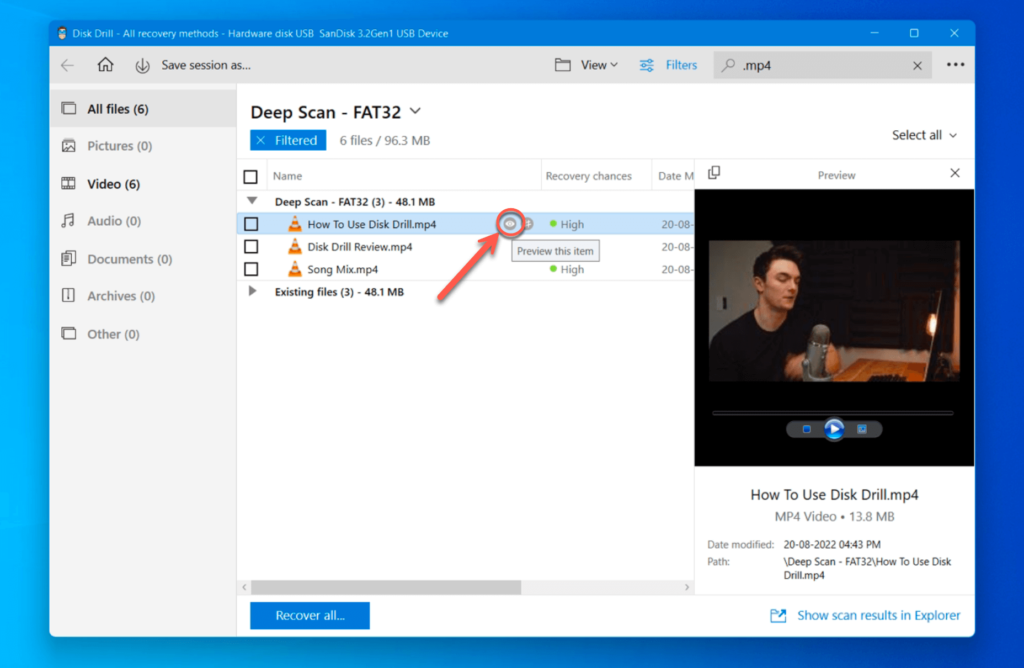
Task: Click the play button in the video preview
Action: (833, 428)
